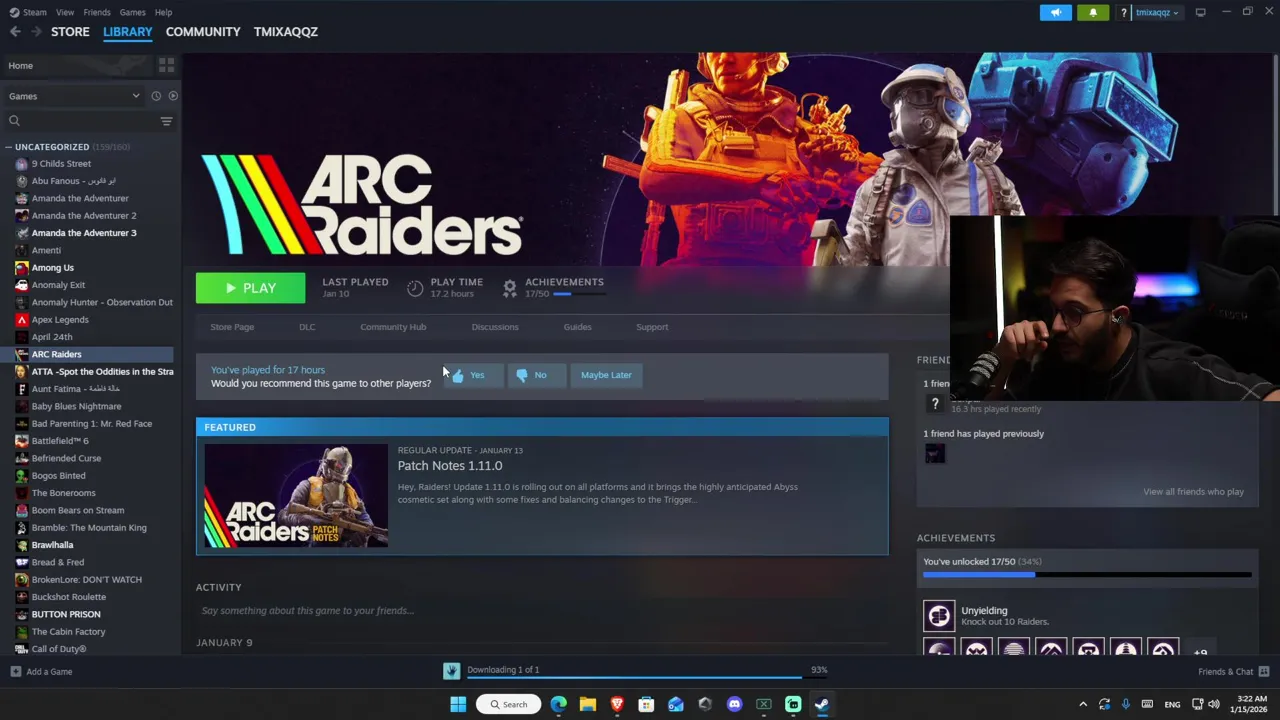Open the achievements gear icon under banner

[x=509, y=288]
